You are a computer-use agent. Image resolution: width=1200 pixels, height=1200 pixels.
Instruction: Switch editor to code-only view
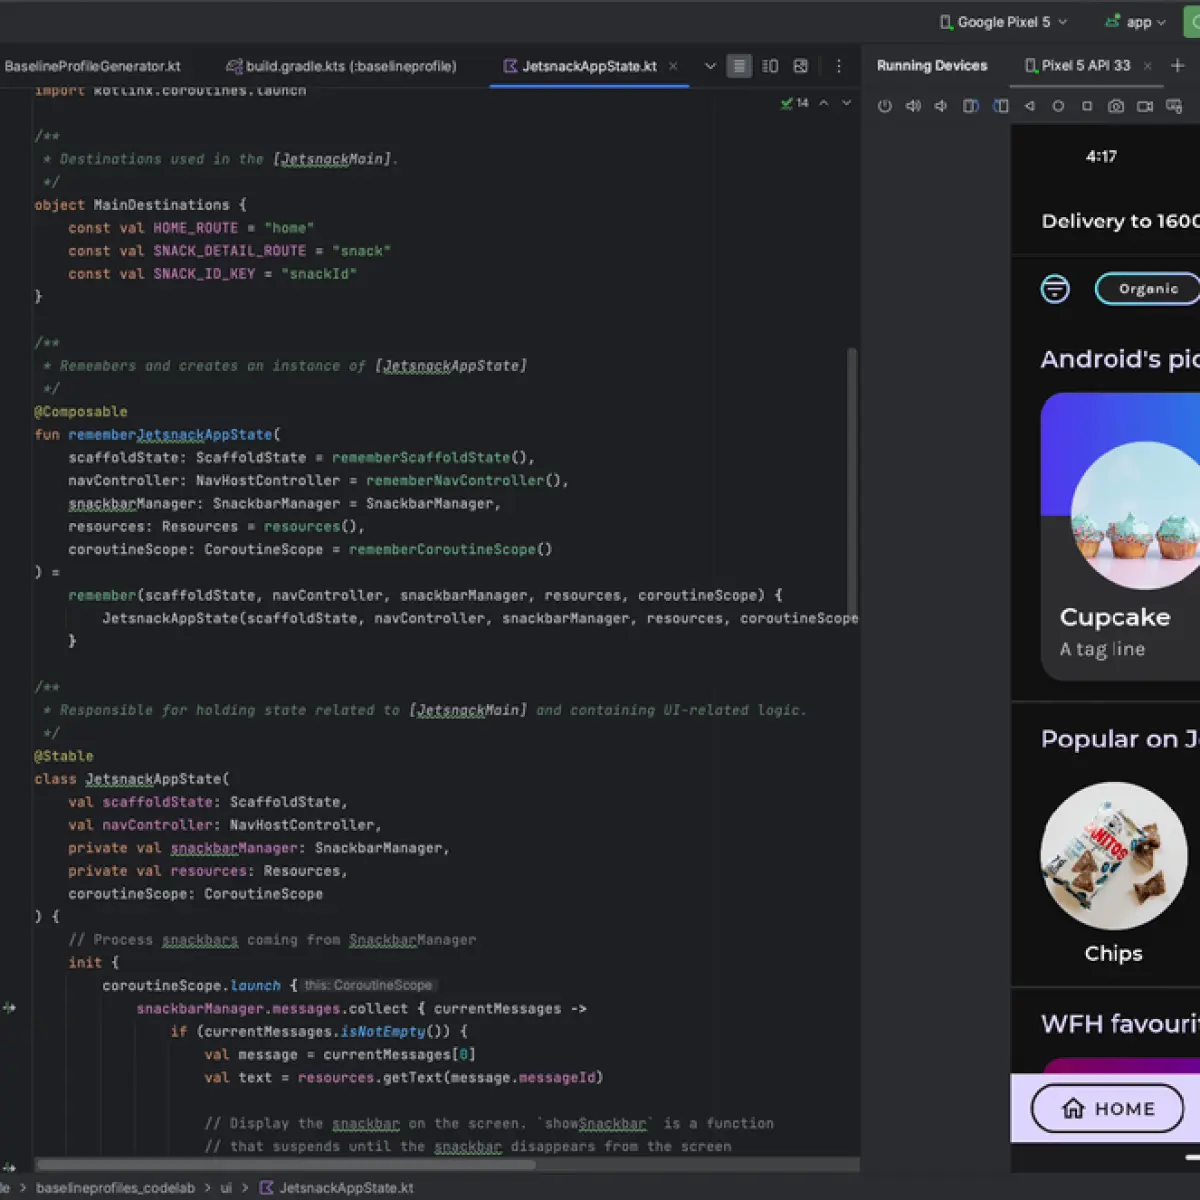(739, 66)
